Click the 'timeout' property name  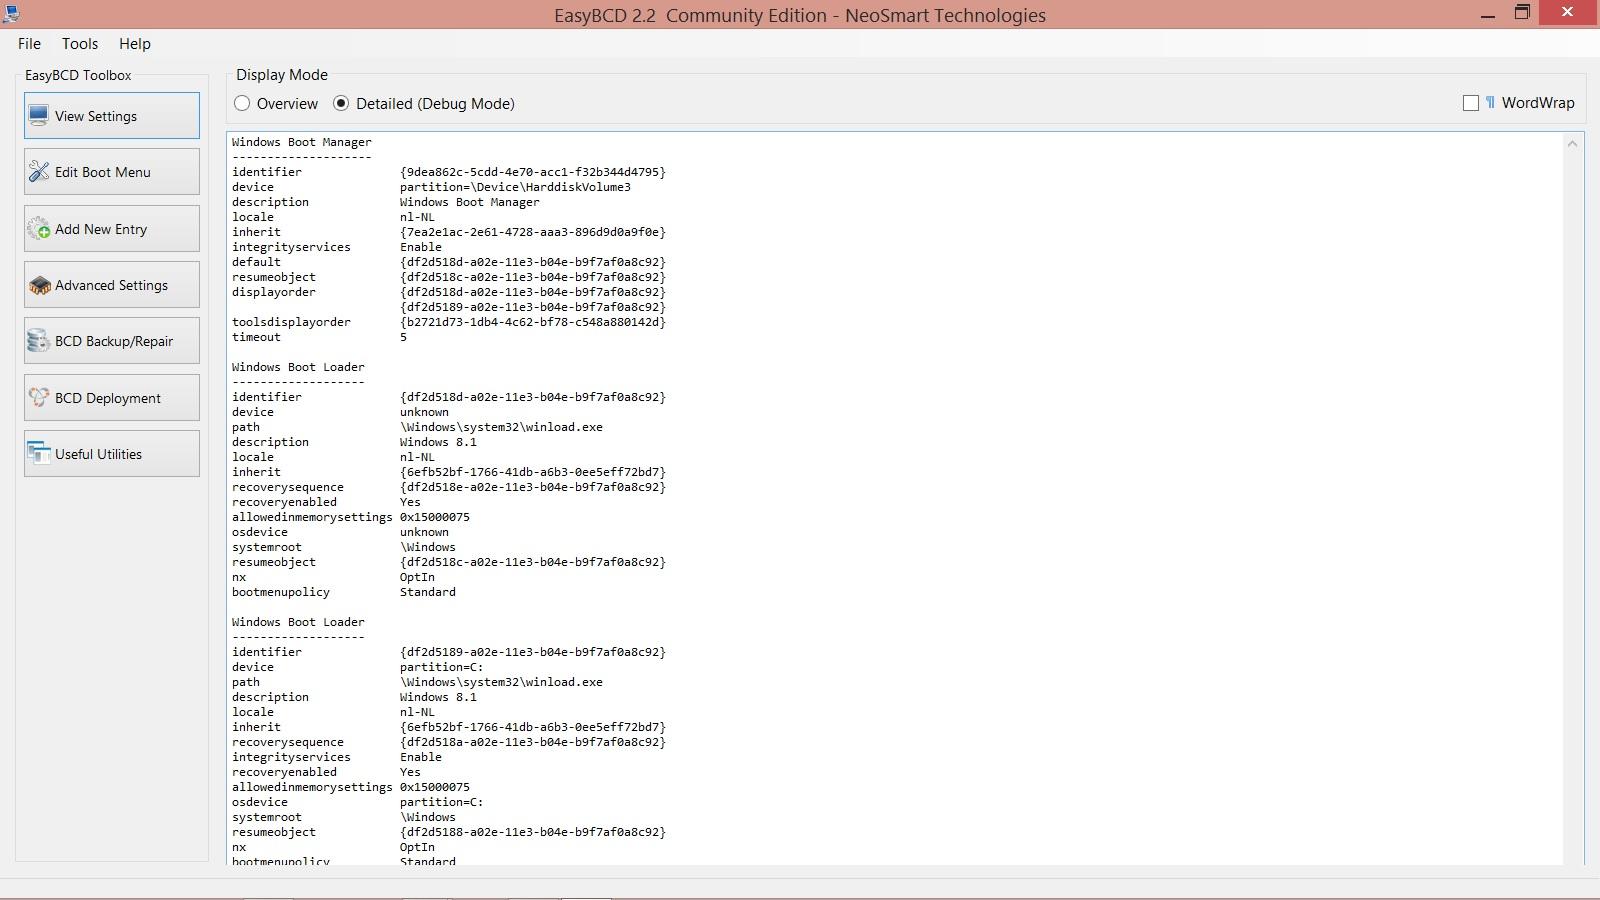[x=256, y=337]
